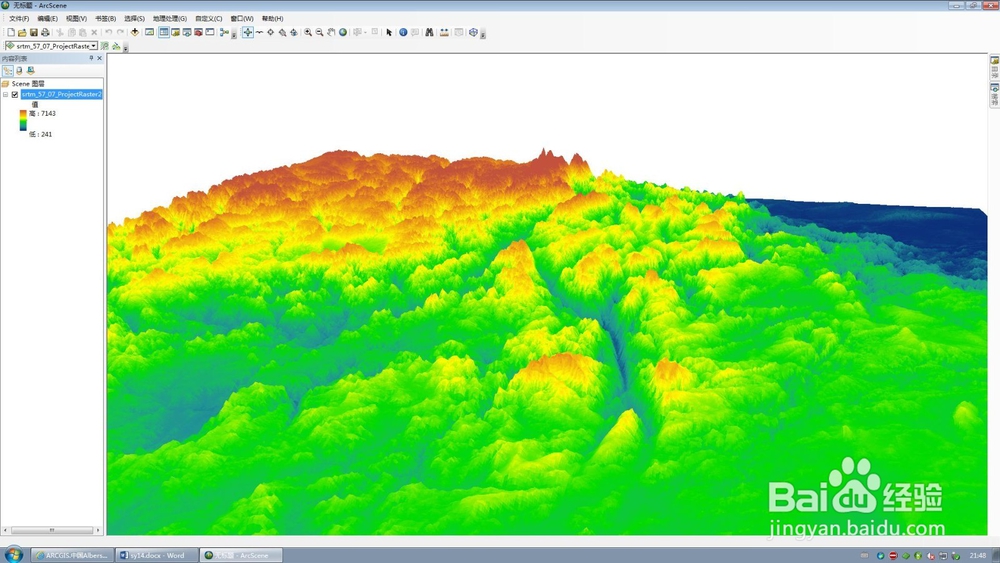Click first icon beside 3D Analyst layer dropdown

pyautogui.click(x=105, y=46)
